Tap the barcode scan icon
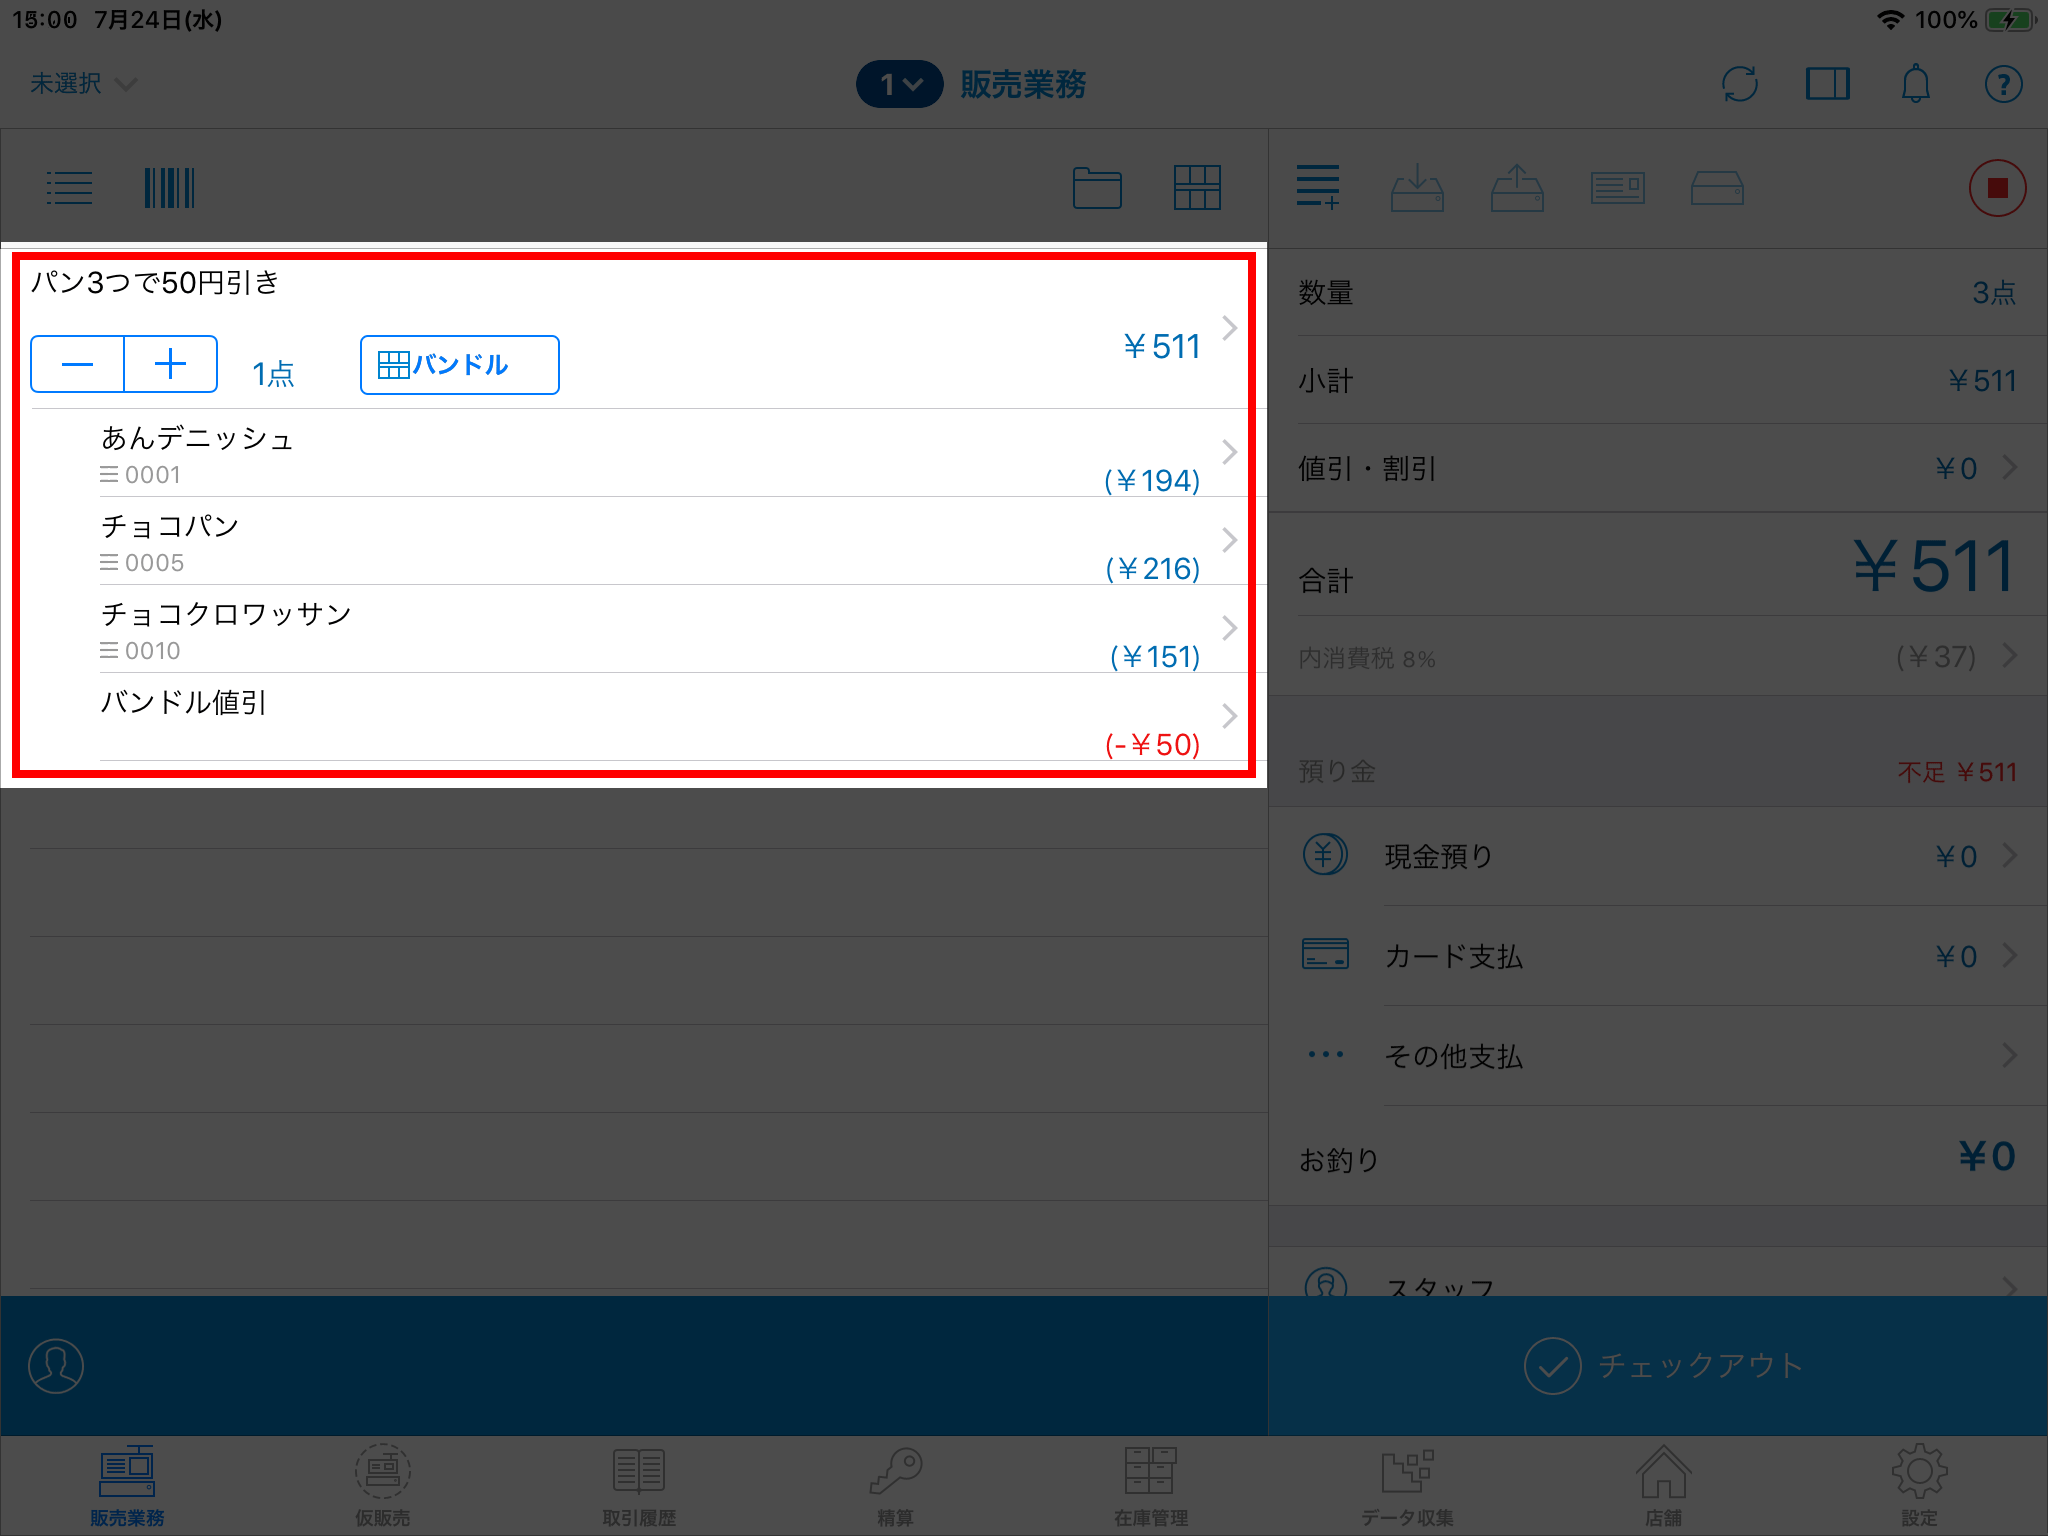Image resolution: width=2048 pixels, height=1536 pixels. pos(169,188)
